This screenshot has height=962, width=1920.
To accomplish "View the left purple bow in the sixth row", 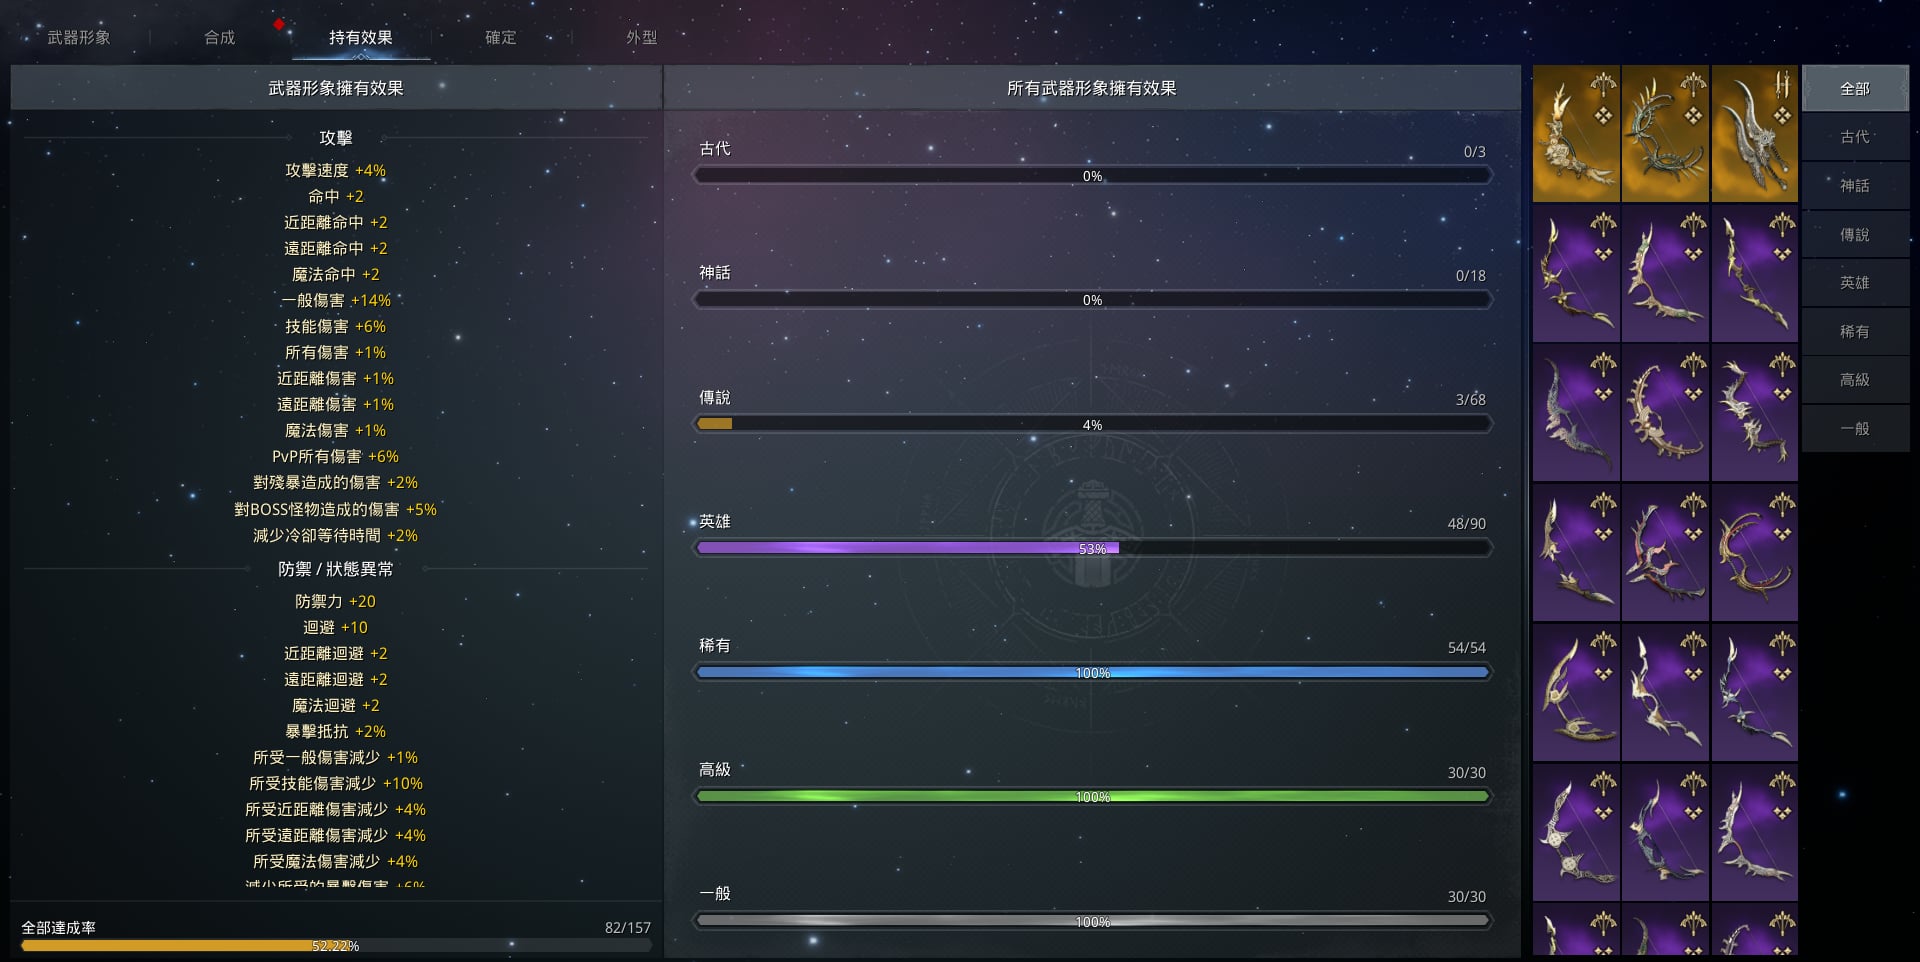I will [1576, 832].
